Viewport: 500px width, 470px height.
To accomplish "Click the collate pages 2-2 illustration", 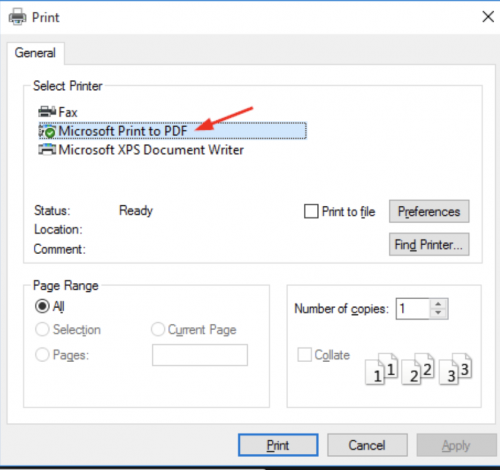I will [418, 369].
